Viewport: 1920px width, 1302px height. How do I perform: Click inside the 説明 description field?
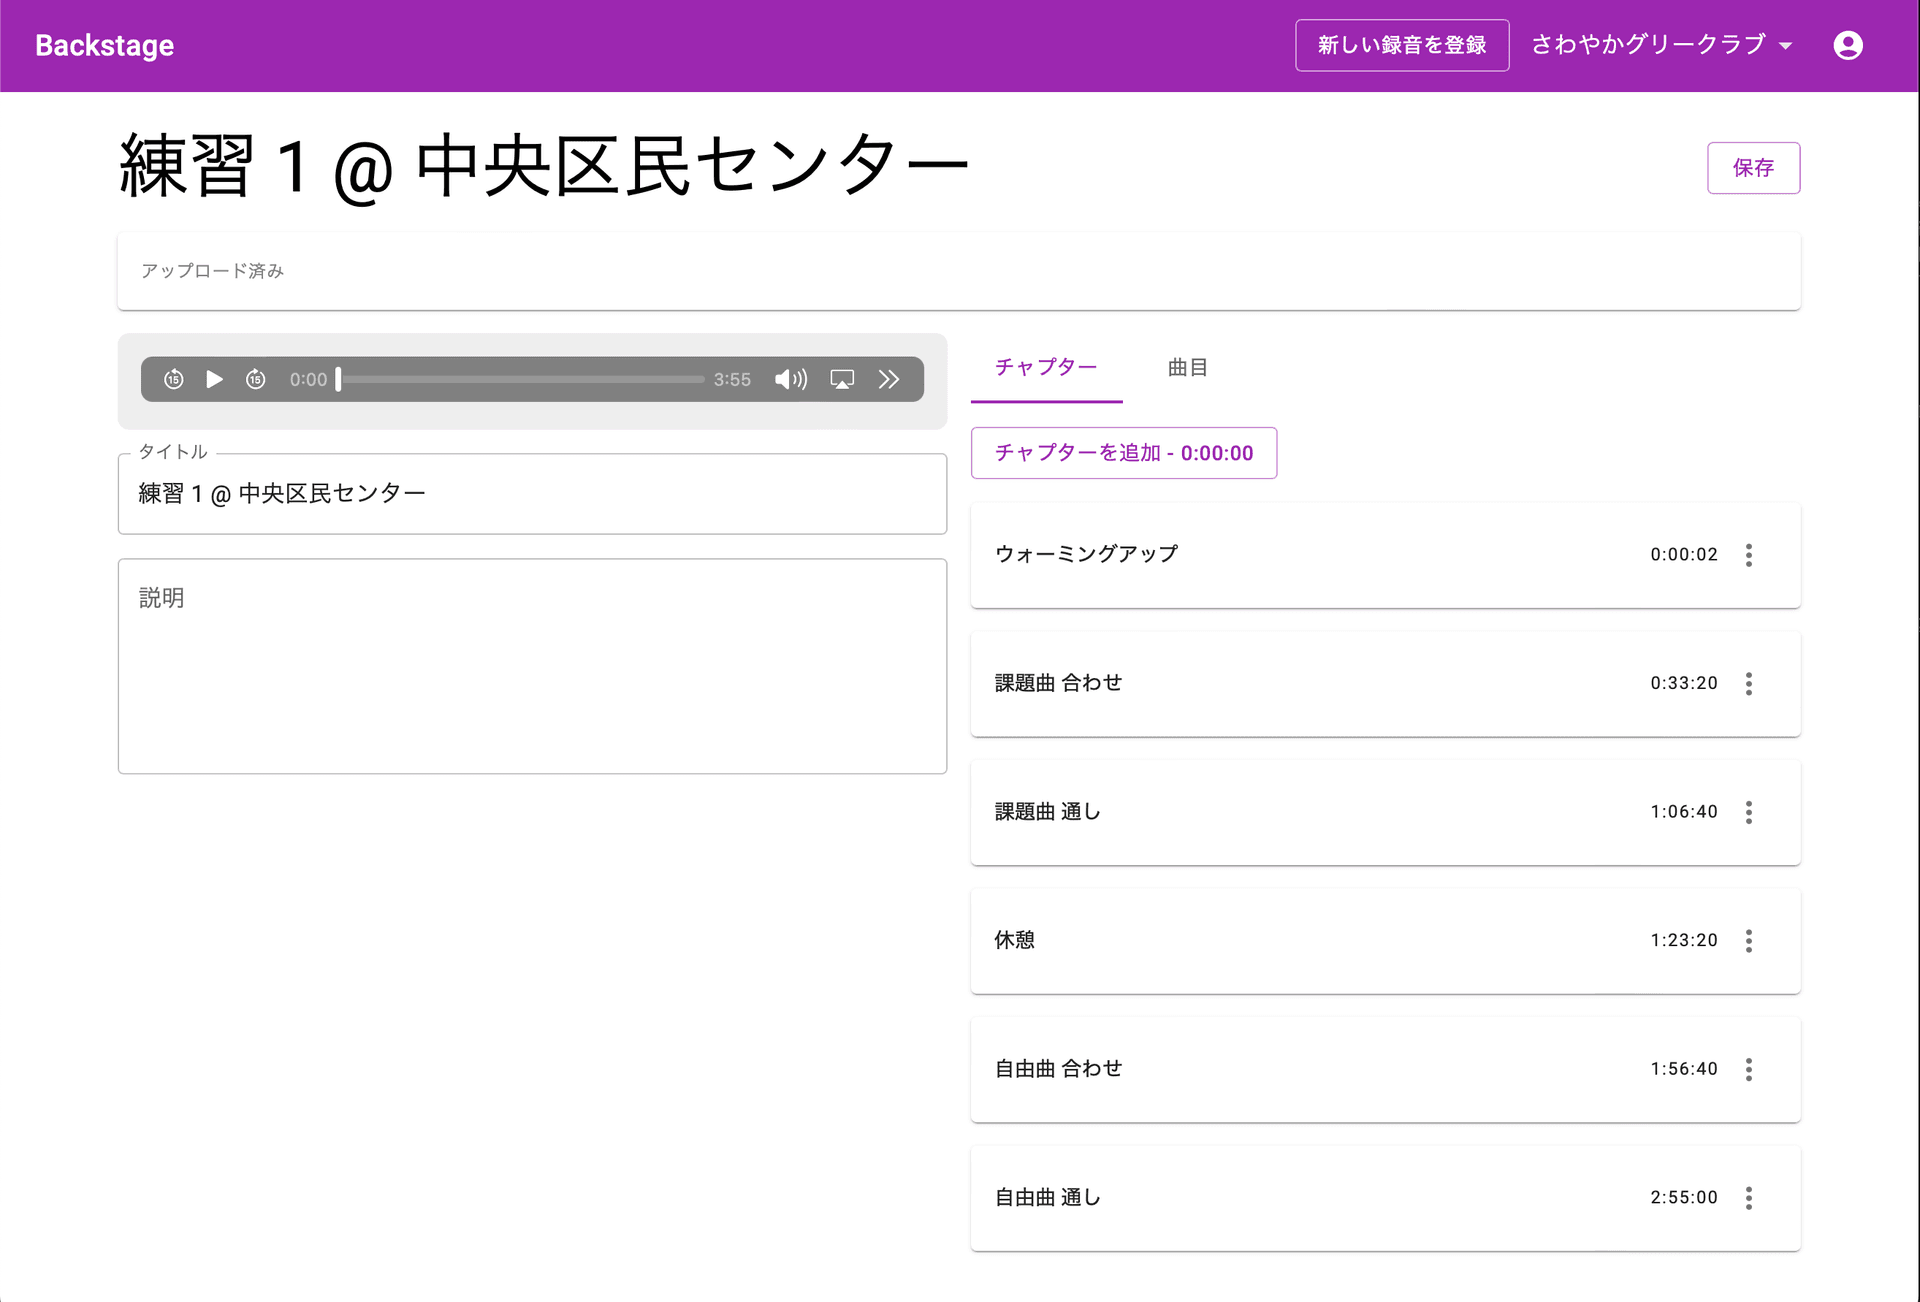pyautogui.click(x=531, y=665)
